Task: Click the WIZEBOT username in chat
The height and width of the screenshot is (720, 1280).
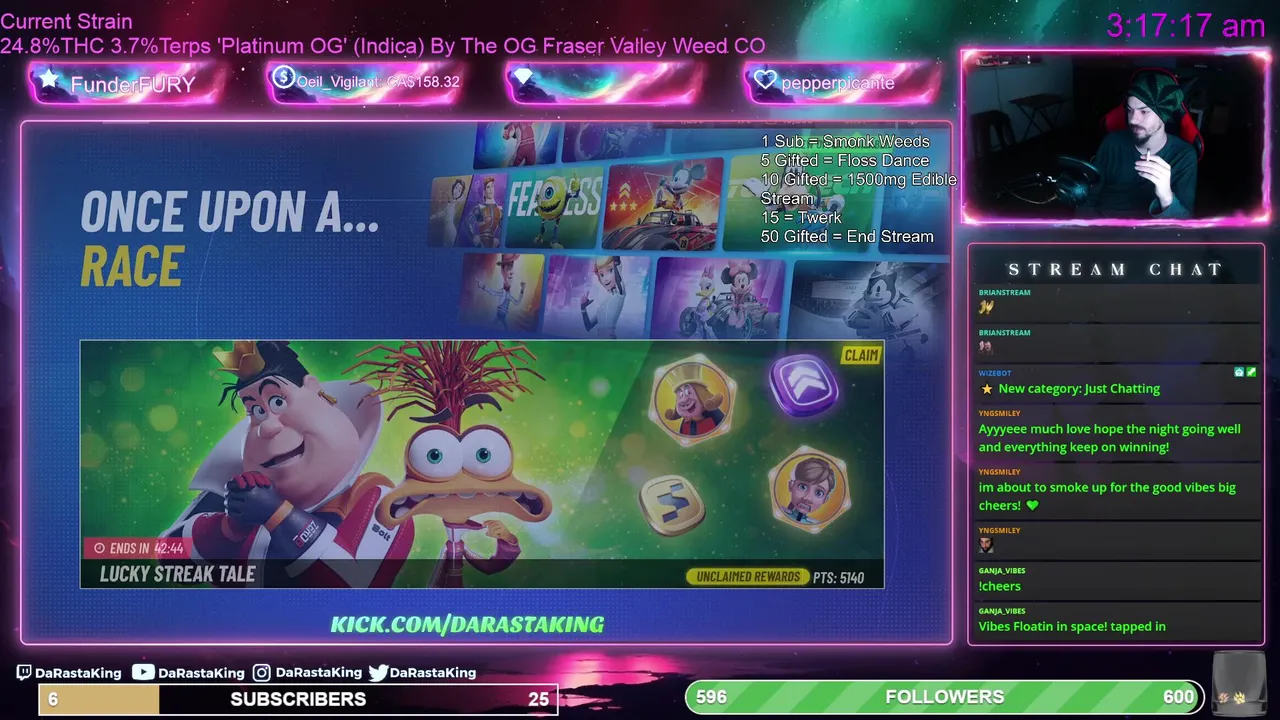Action: pos(995,373)
